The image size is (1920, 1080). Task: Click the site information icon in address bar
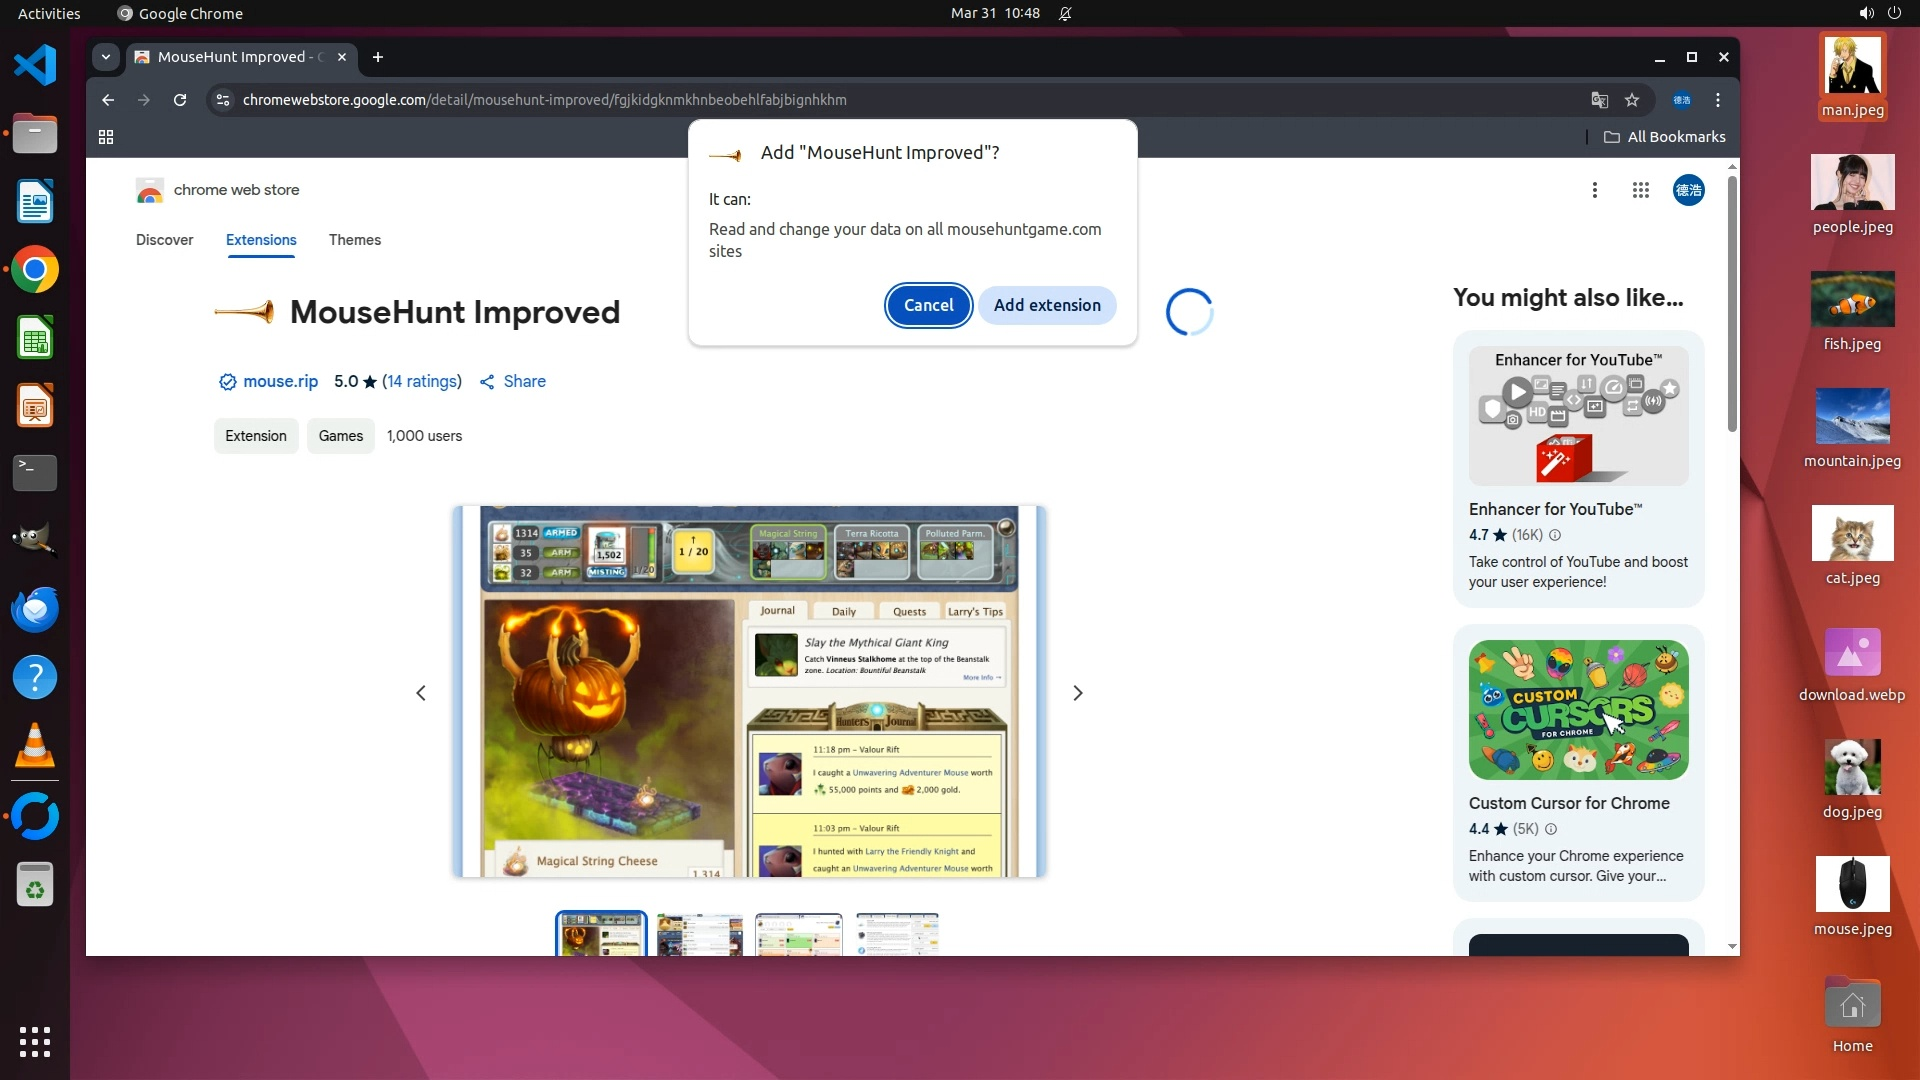click(223, 100)
